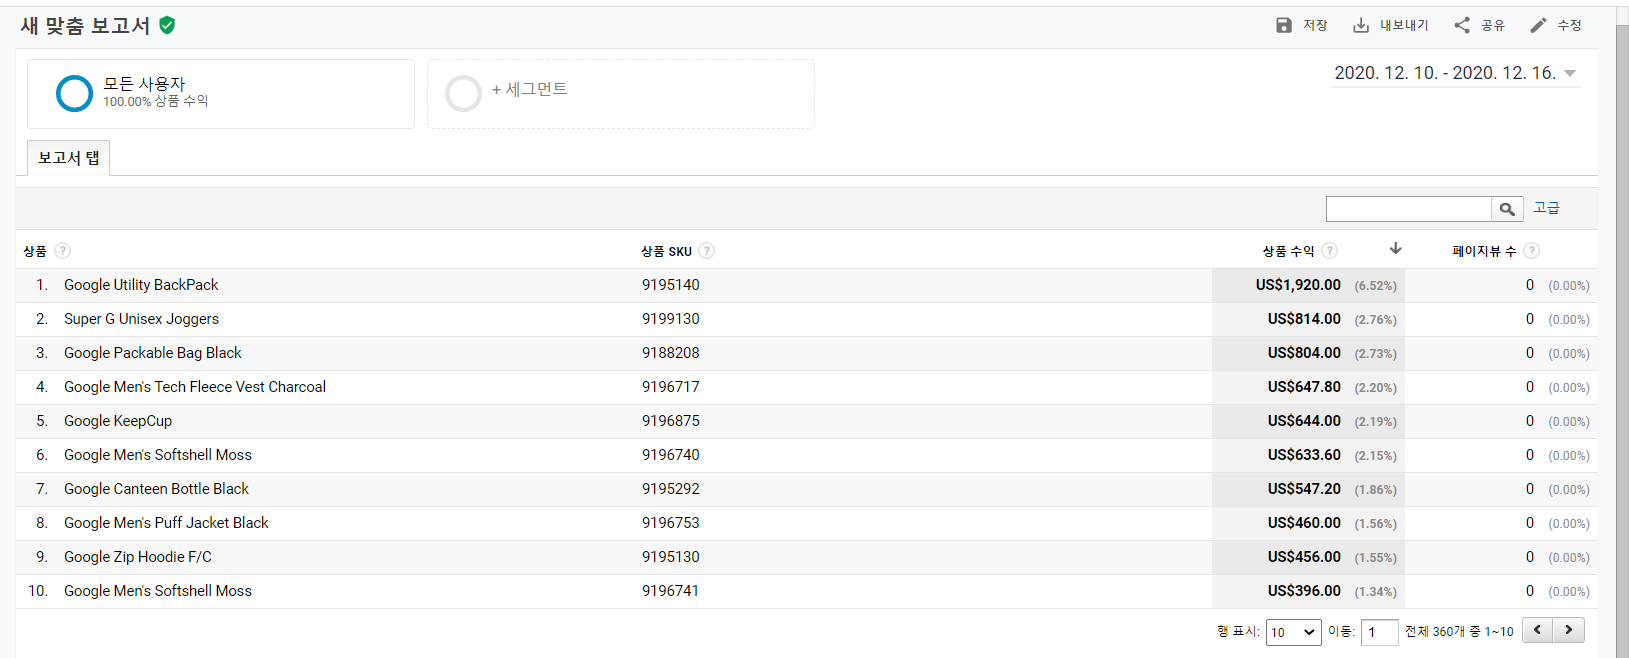Viewport: 1629px width, 658px height.
Task: Click the 내보내기 export icon
Action: [1361, 25]
